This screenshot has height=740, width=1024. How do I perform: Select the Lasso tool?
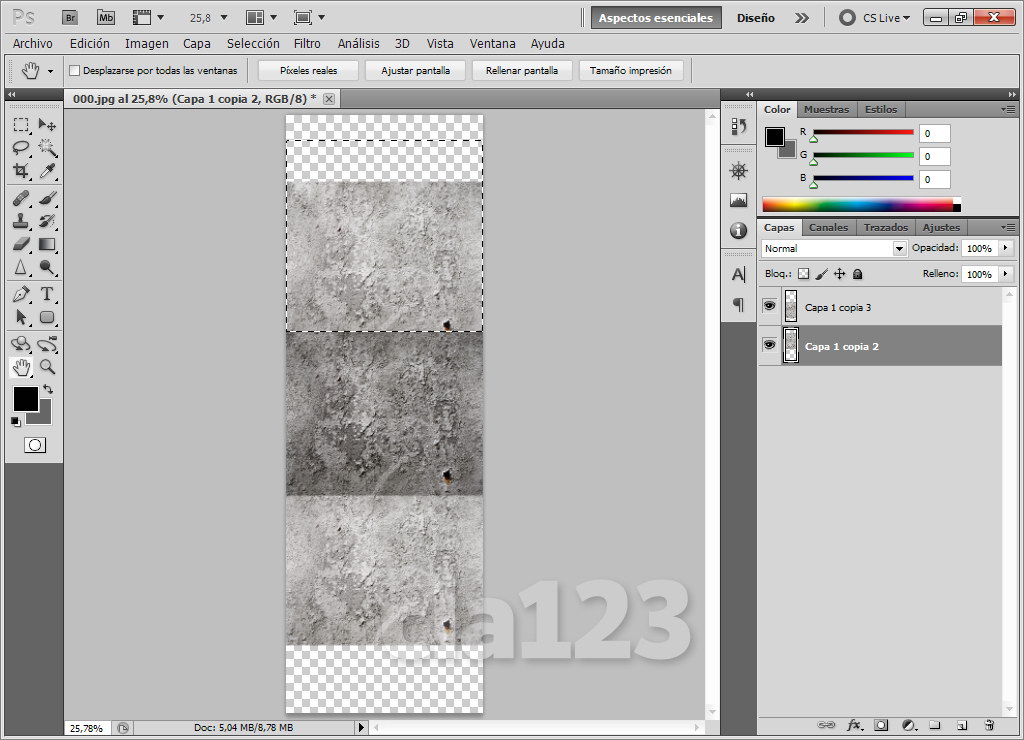click(21, 148)
